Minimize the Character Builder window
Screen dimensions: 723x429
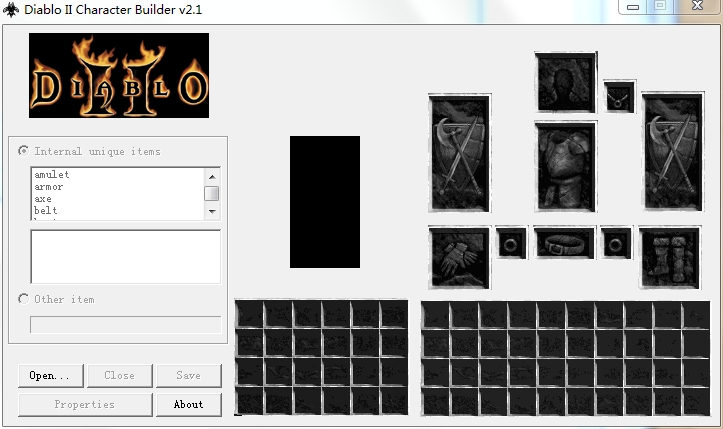coord(633,6)
